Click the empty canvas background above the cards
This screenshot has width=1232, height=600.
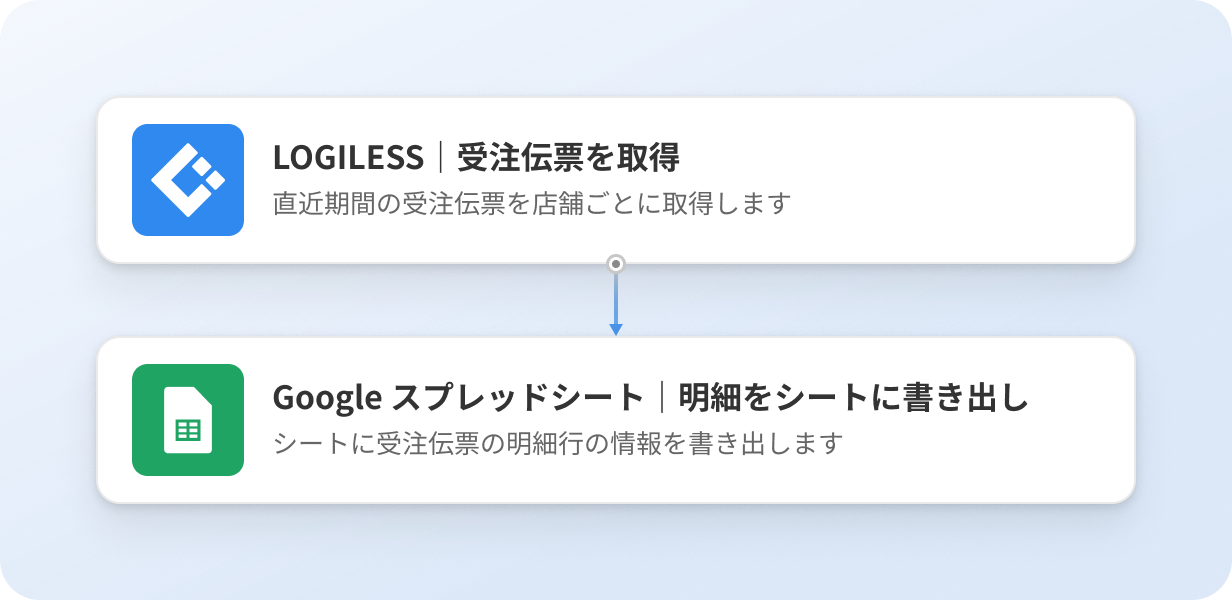click(616, 48)
